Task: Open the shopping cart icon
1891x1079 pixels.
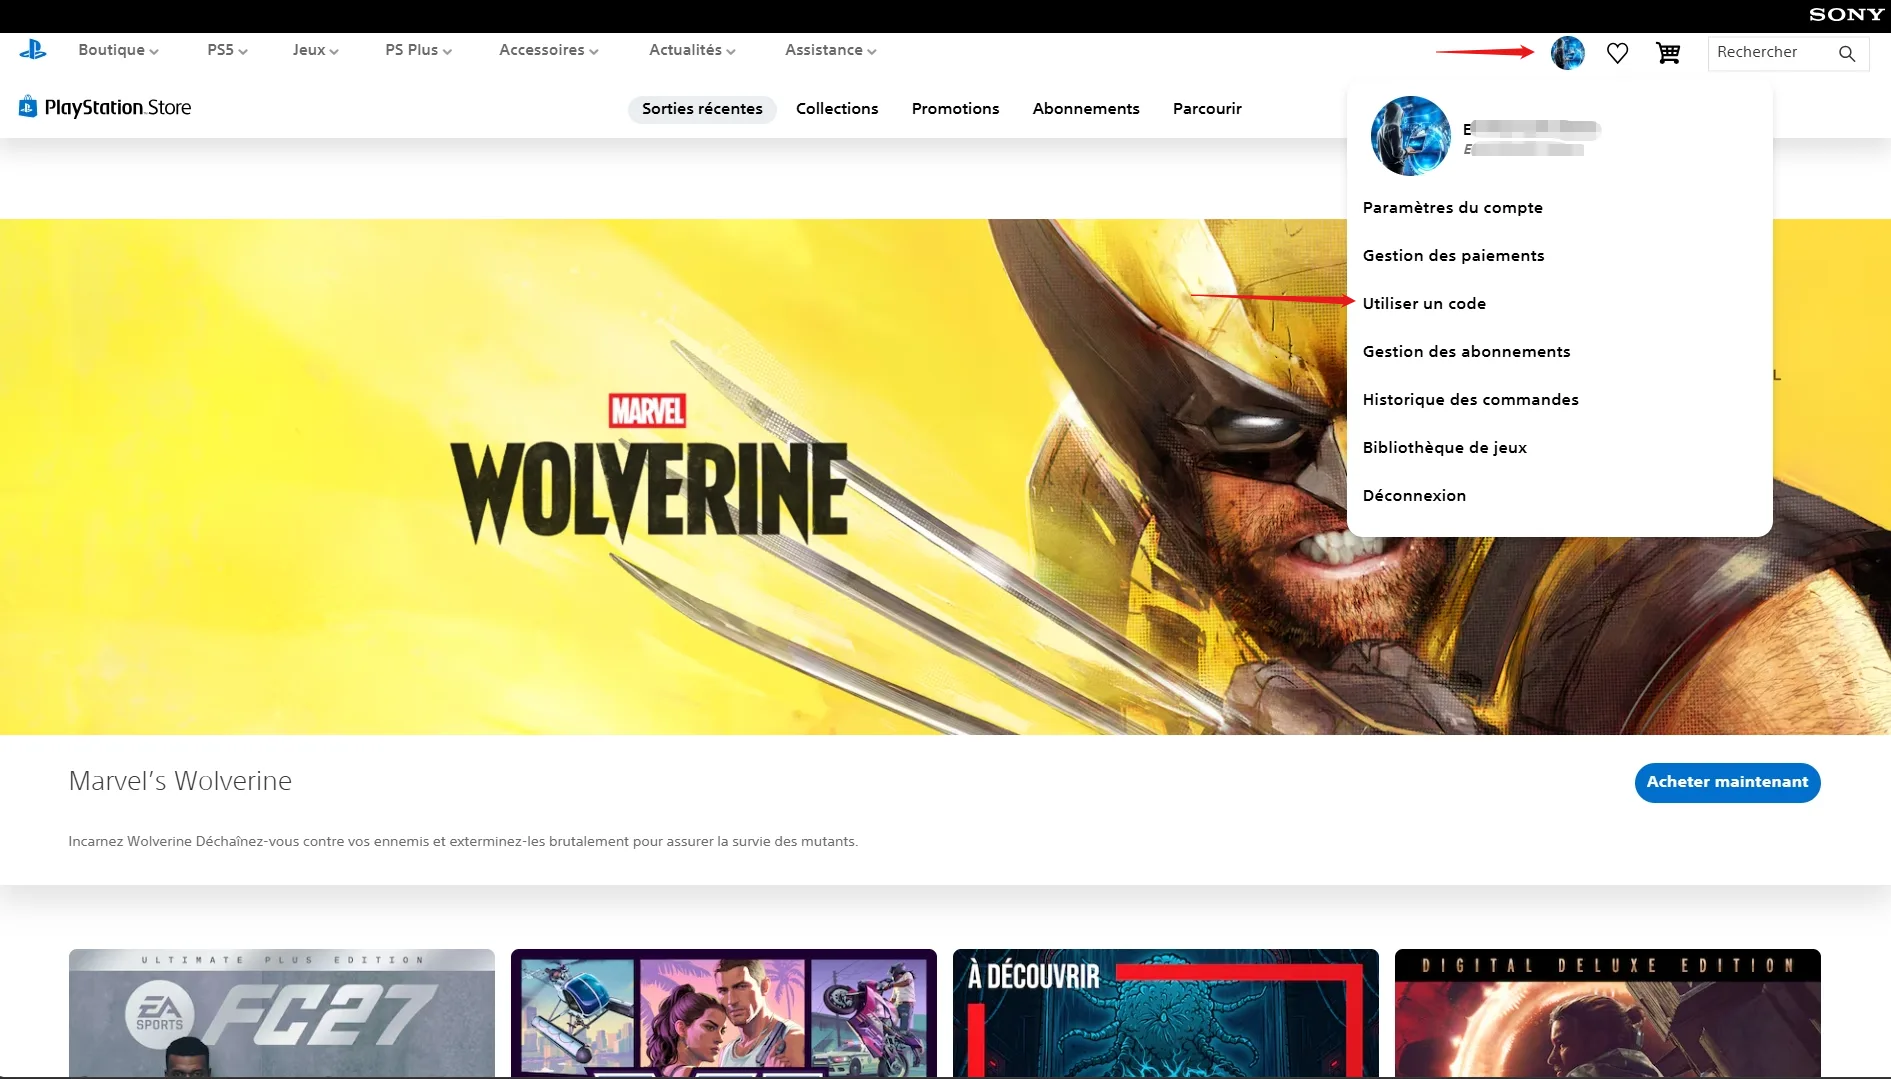Action: (x=1668, y=53)
